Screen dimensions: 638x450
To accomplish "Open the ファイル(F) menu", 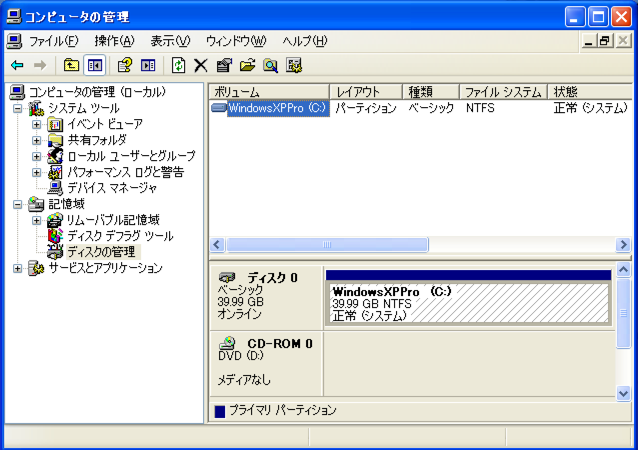I will (x=53, y=41).
